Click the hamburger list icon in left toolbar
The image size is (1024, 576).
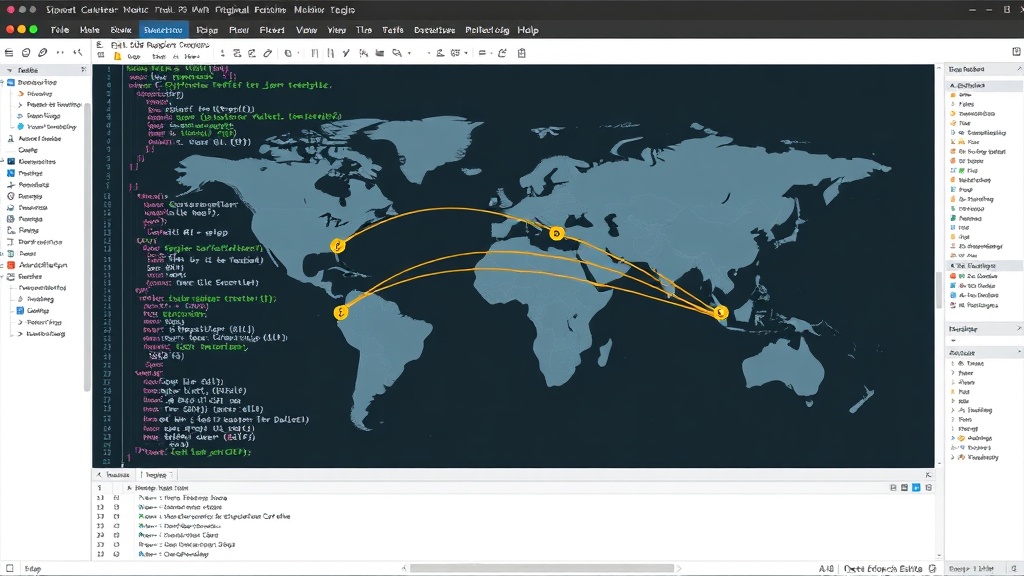coord(9,53)
